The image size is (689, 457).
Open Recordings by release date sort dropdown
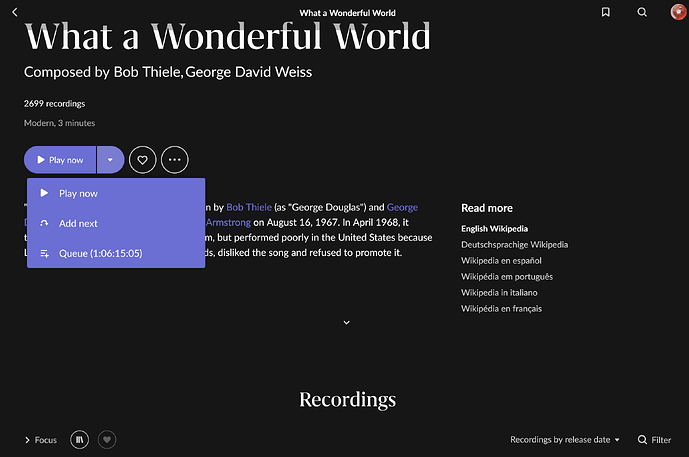click(x=565, y=439)
